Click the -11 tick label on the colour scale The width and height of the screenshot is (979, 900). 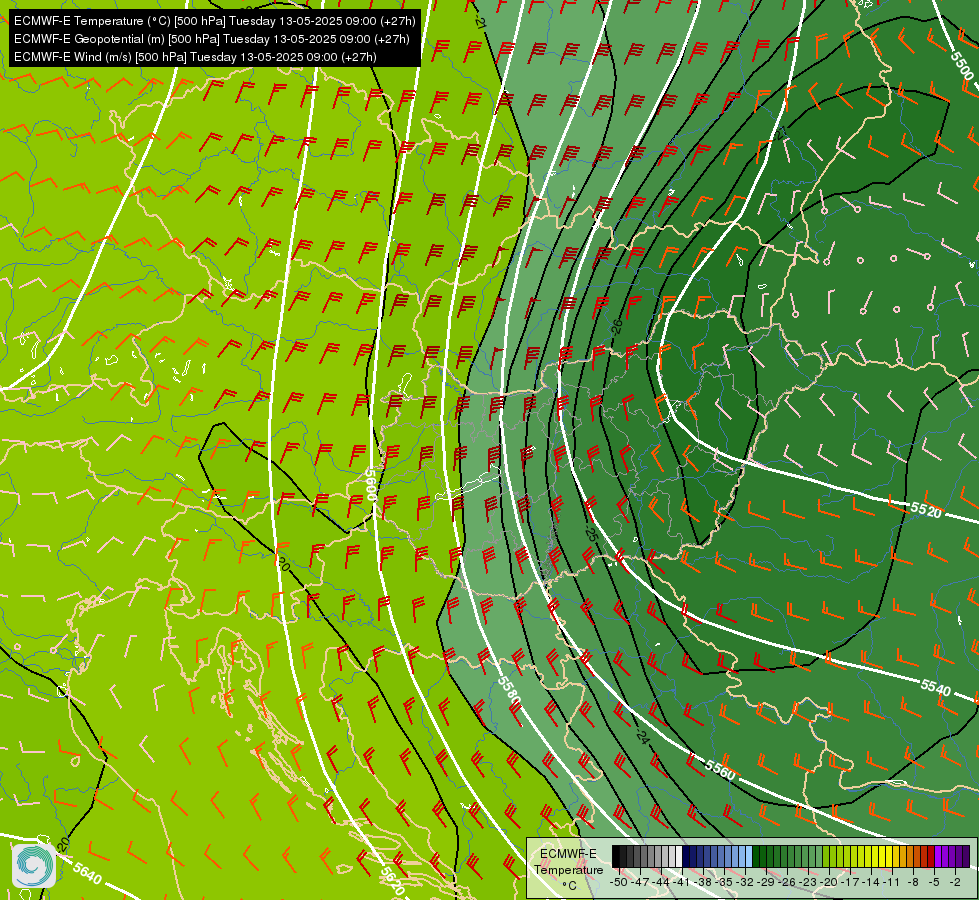(892, 882)
